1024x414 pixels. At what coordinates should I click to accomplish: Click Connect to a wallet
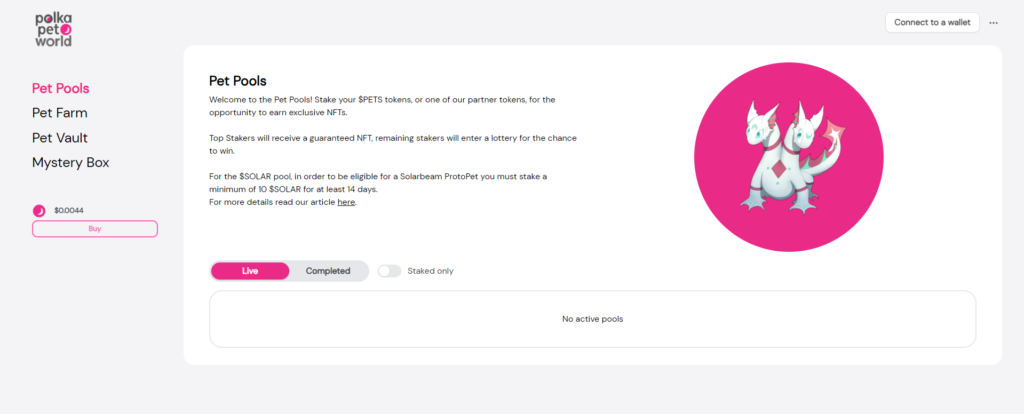click(x=932, y=22)
